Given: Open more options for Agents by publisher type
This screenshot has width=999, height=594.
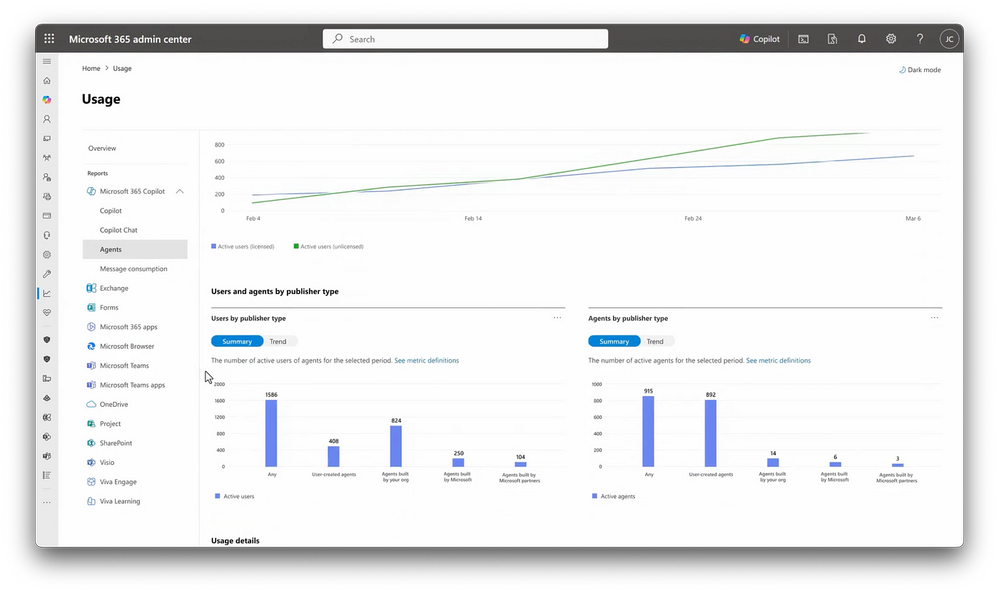Looking at the screenshot, I should 935,317.
